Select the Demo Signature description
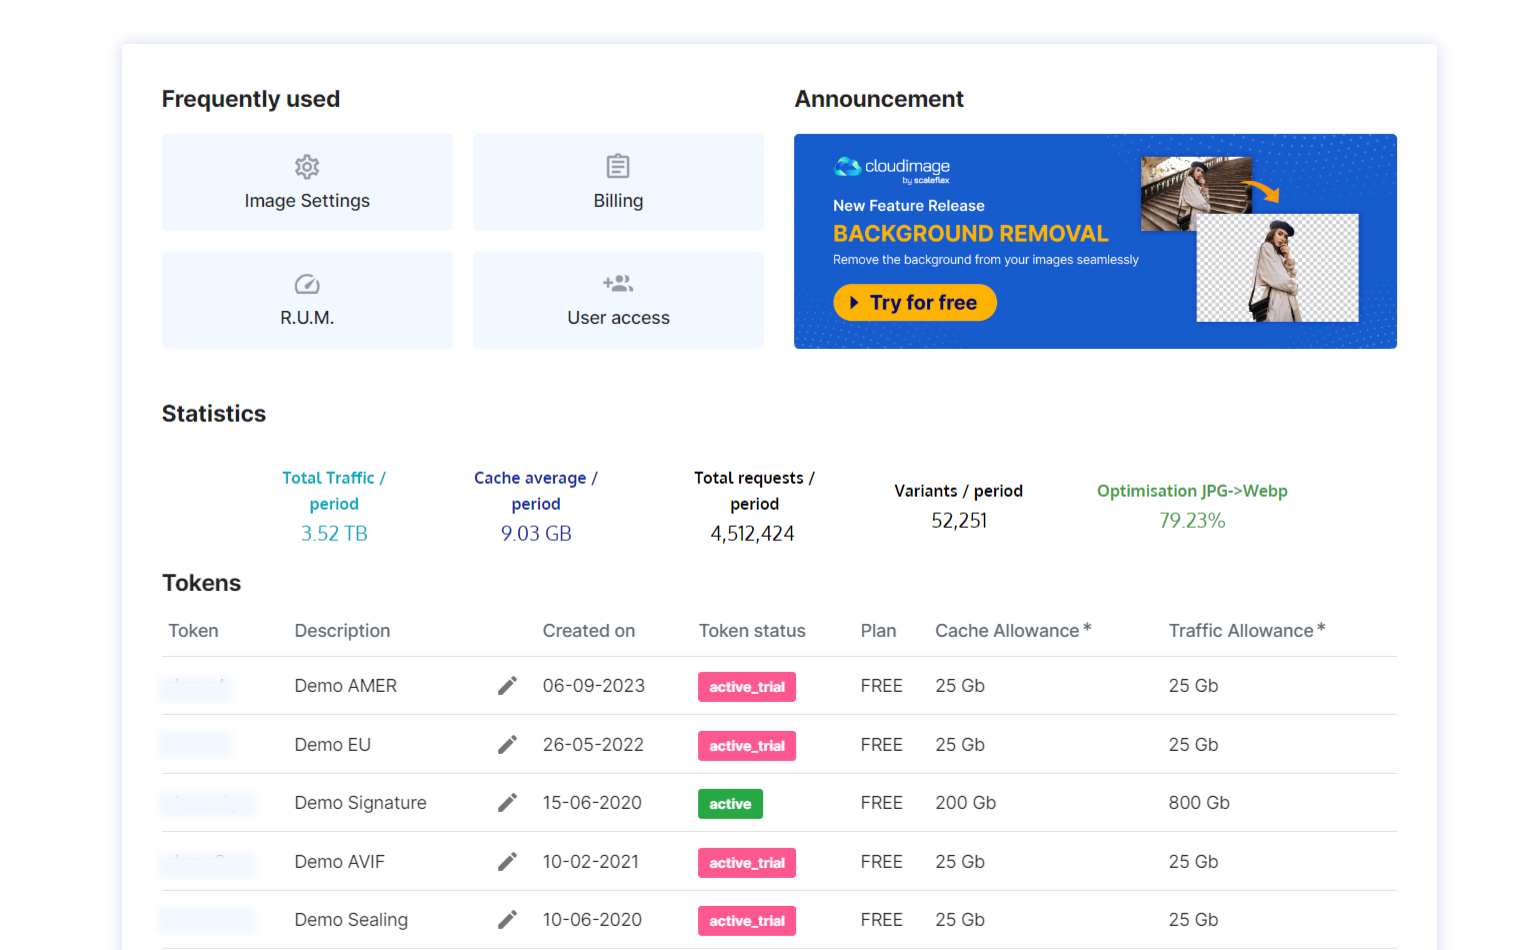 point(360,803)
